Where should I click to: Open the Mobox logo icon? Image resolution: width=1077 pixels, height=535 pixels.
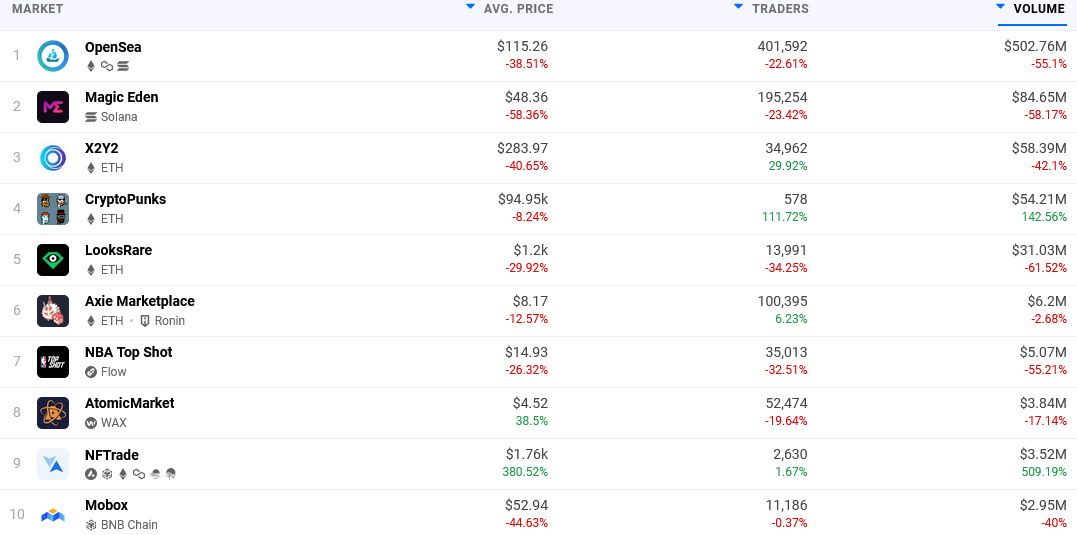point(53,515)
